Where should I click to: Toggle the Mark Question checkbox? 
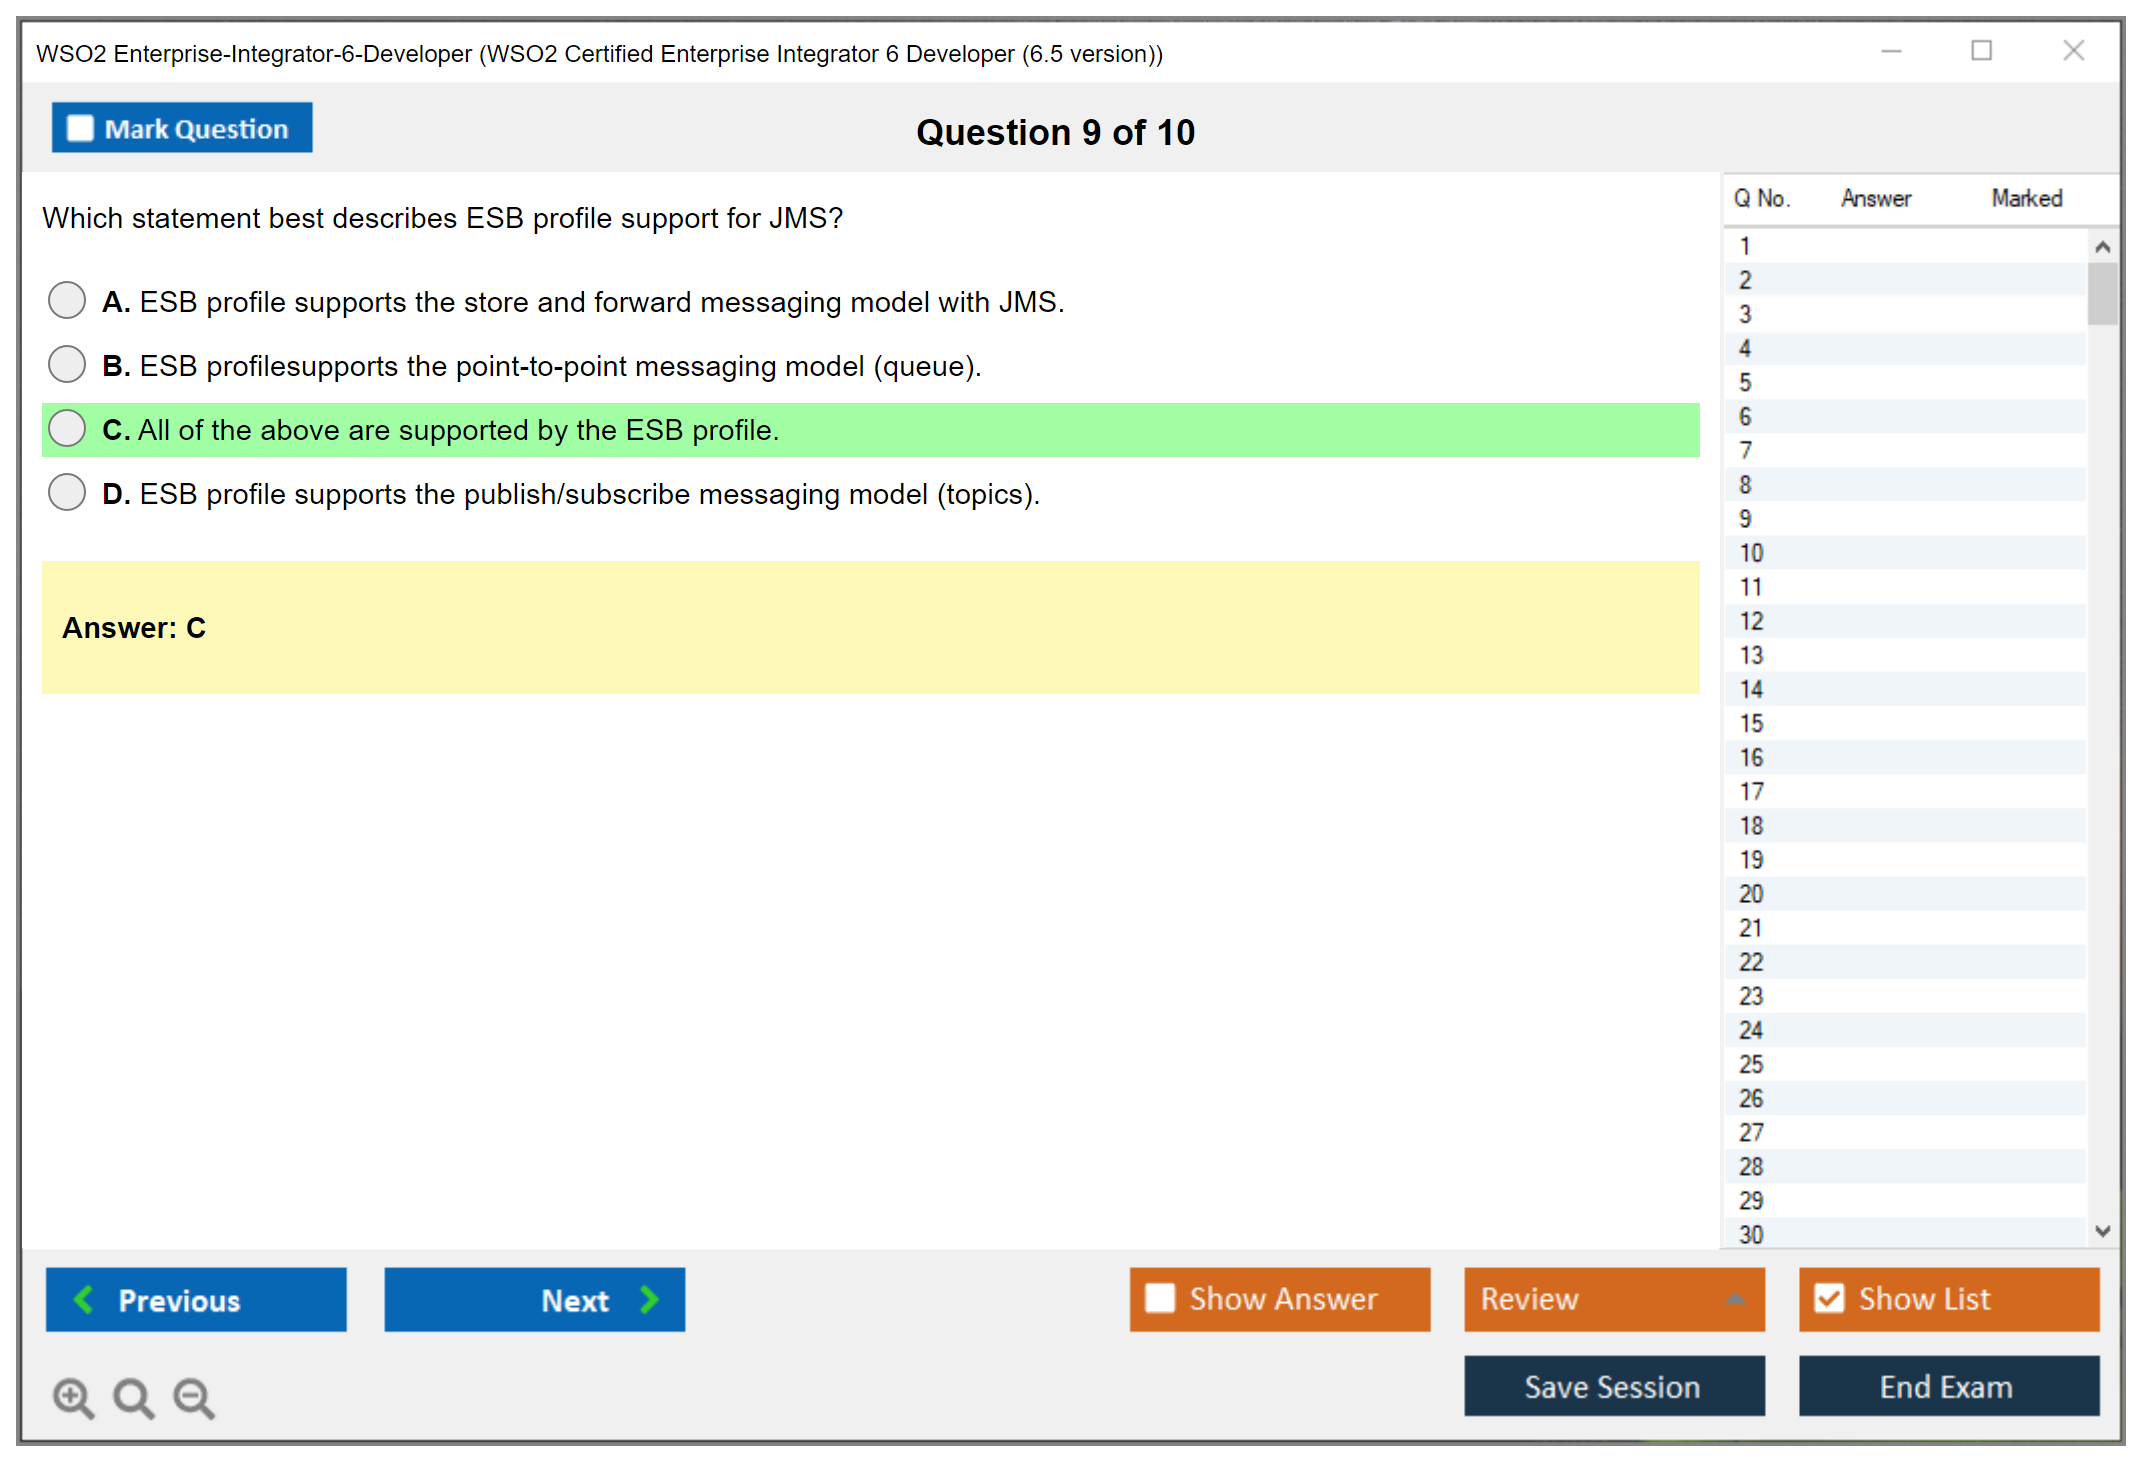click(80, 129)
